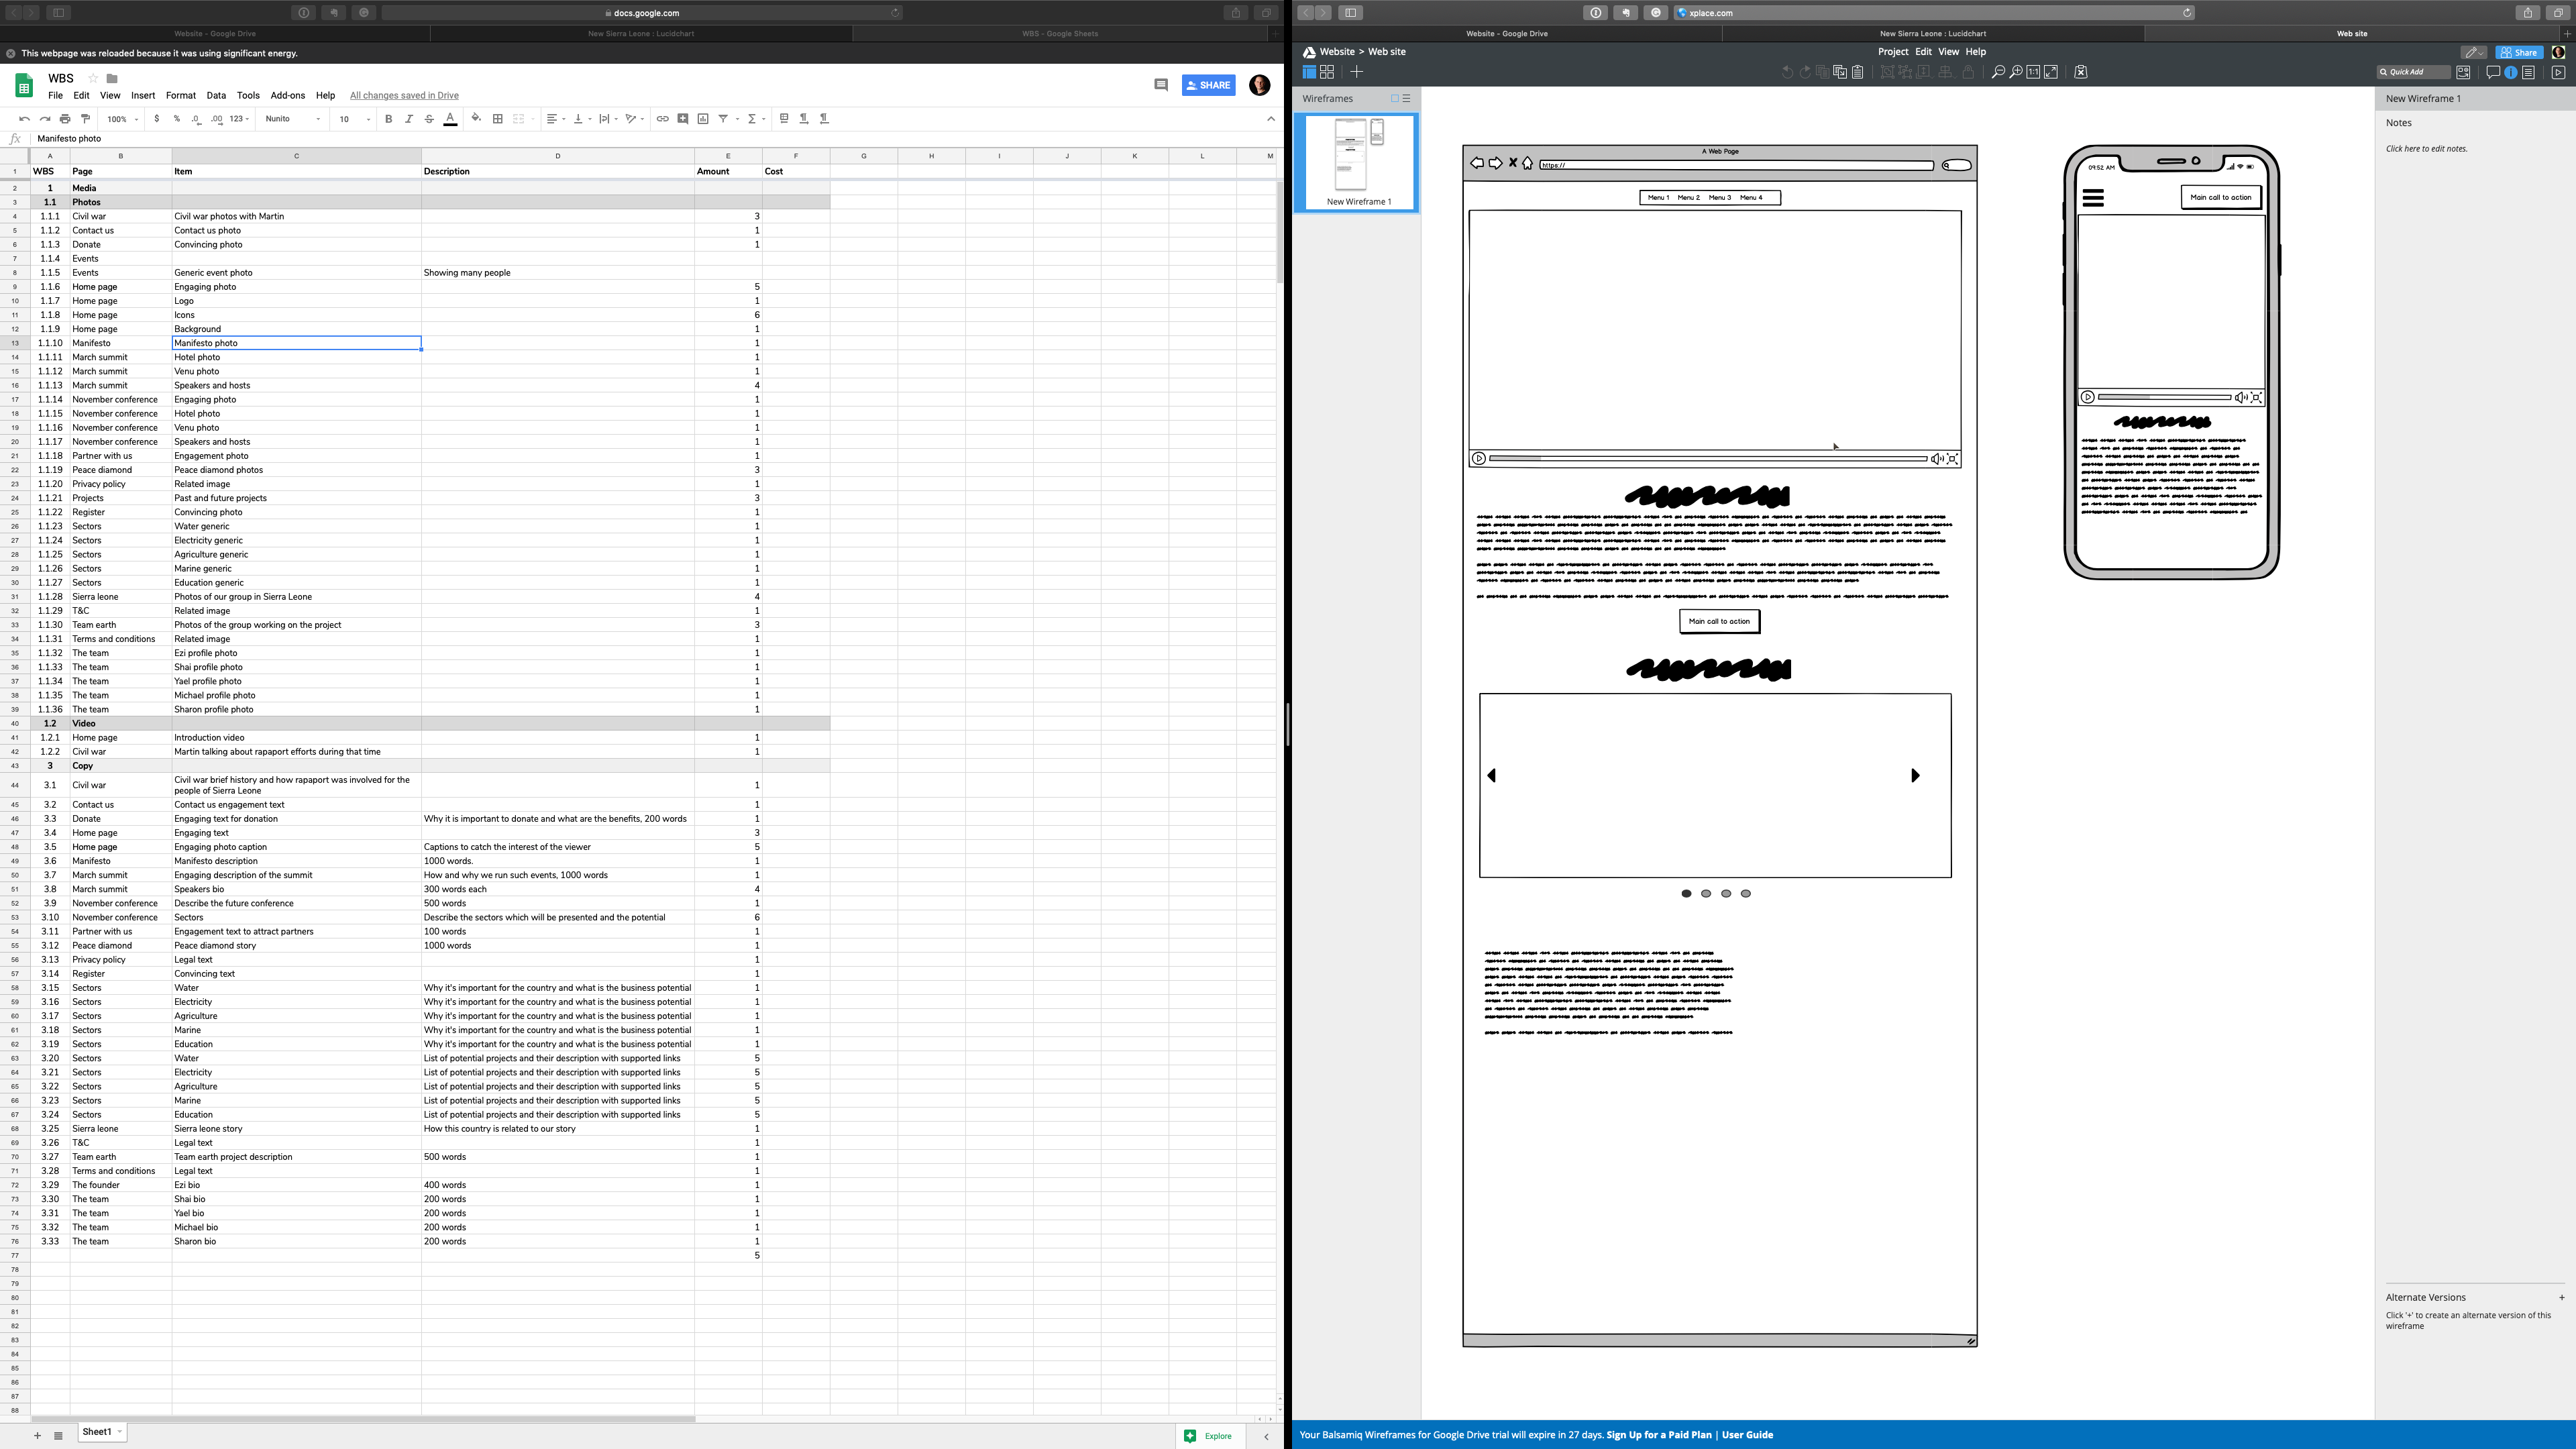This screenshot has width=2576, height=1449.
Task: Click Balsamiq zoom-to-fit icon
Action: click(x=2051, y=72)
